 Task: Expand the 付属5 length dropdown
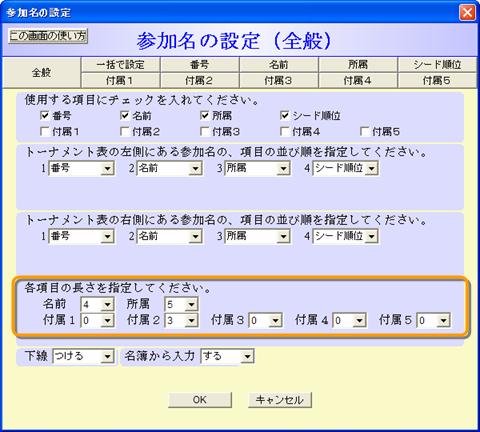click(x=434, y=320)
